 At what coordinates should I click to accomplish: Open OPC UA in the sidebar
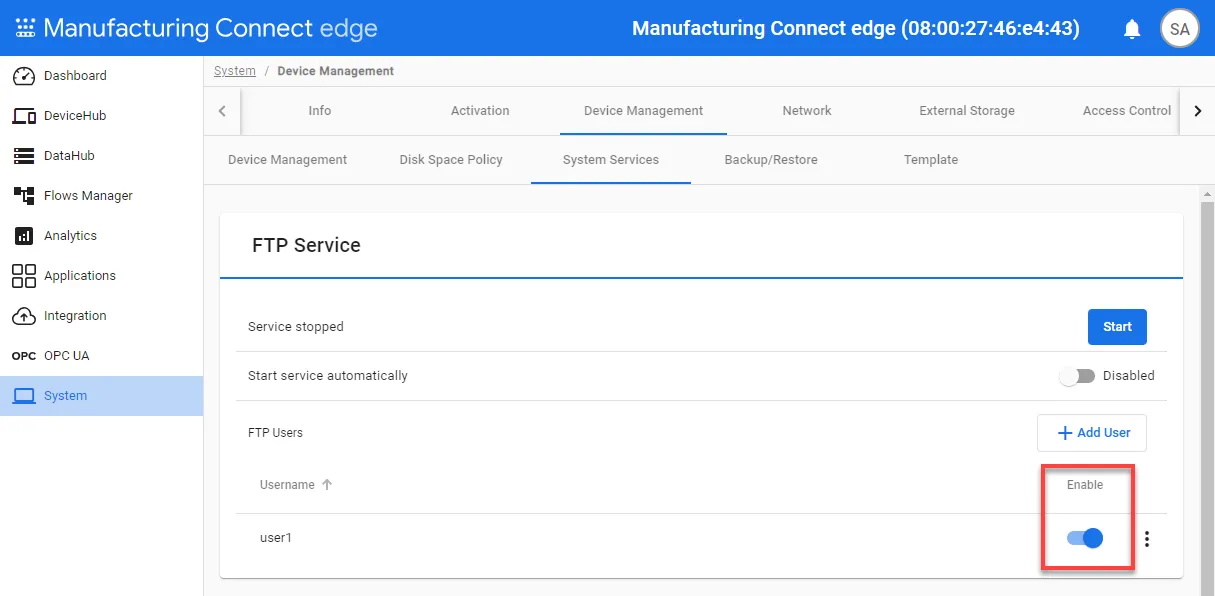point(102,356)
